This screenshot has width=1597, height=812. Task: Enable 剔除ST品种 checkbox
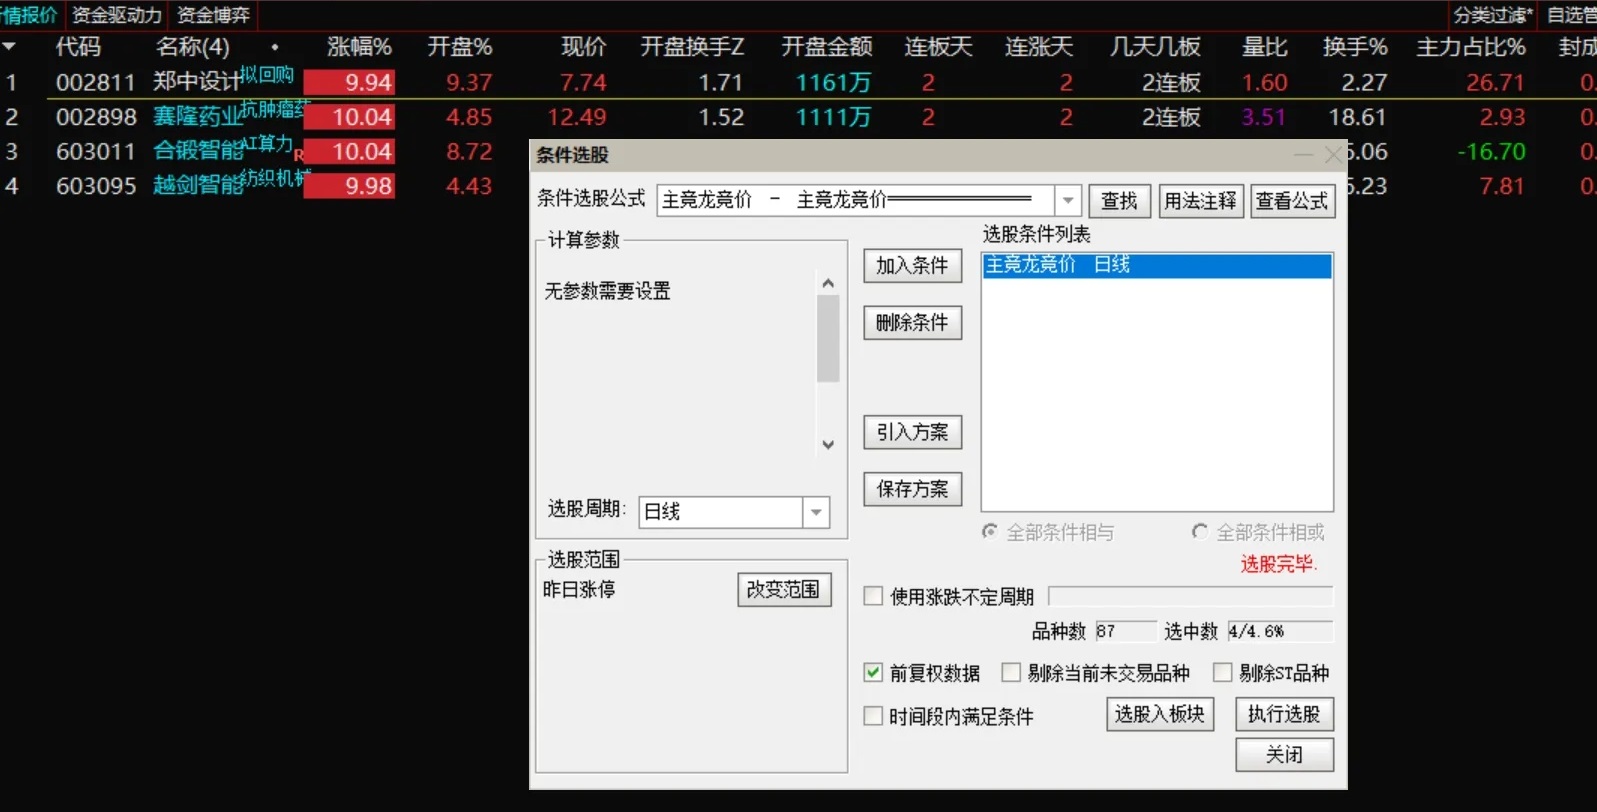click(x=1222, y=672)
